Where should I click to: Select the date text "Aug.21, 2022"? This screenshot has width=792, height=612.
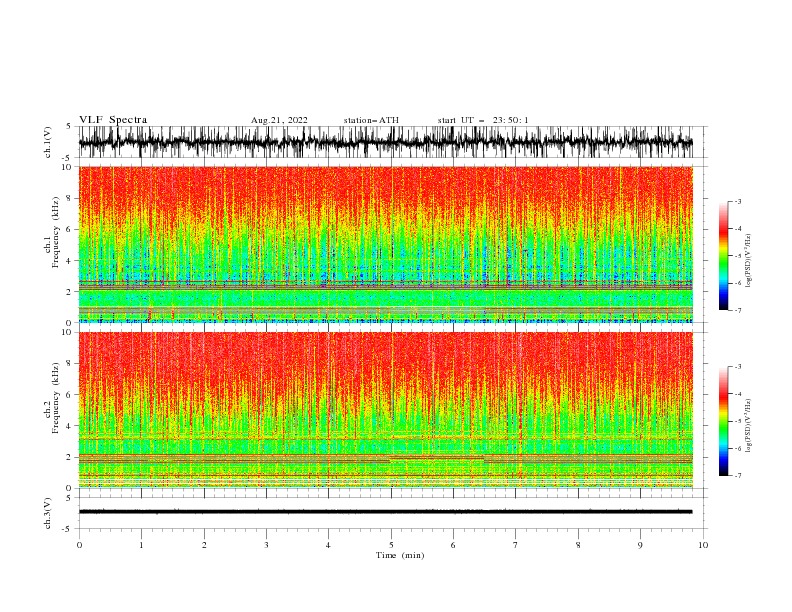(279, 120)
